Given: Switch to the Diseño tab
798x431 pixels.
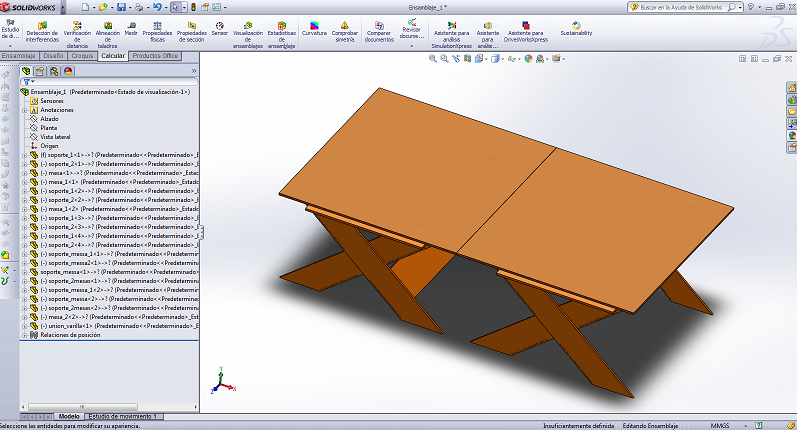Looking at the screenshot, I should [53, 56].
